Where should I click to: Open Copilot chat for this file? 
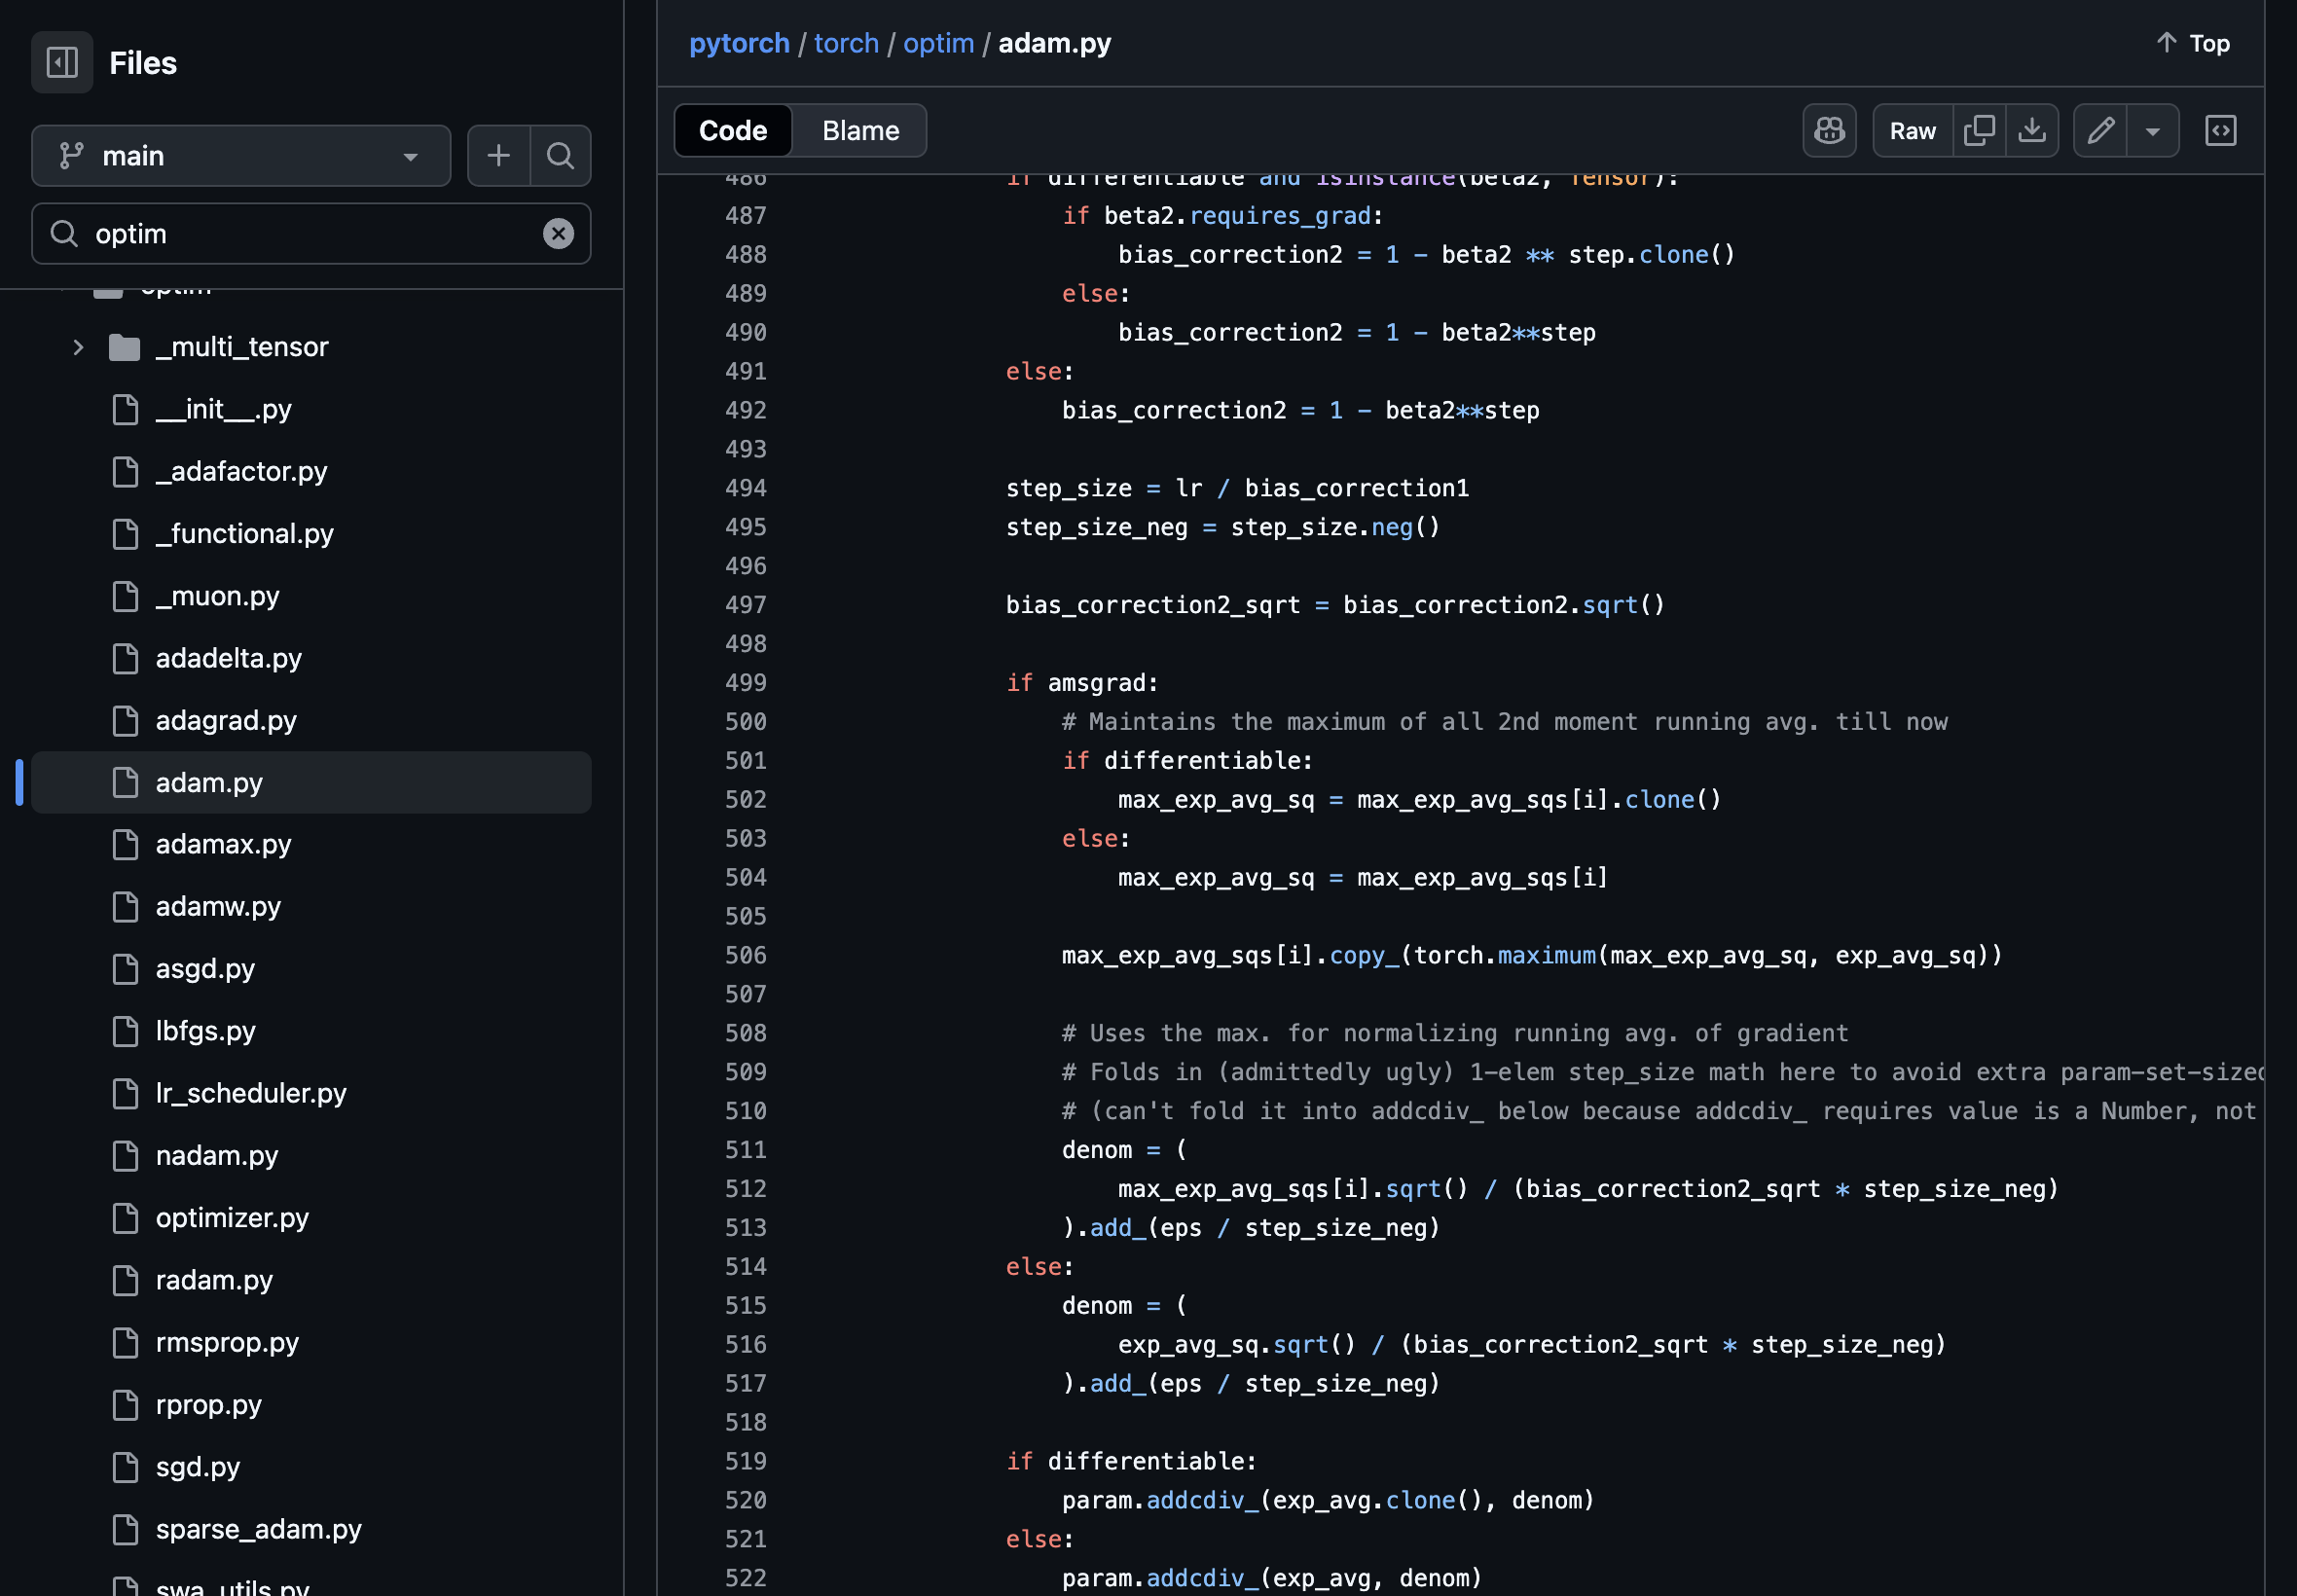pos(1828,131)
